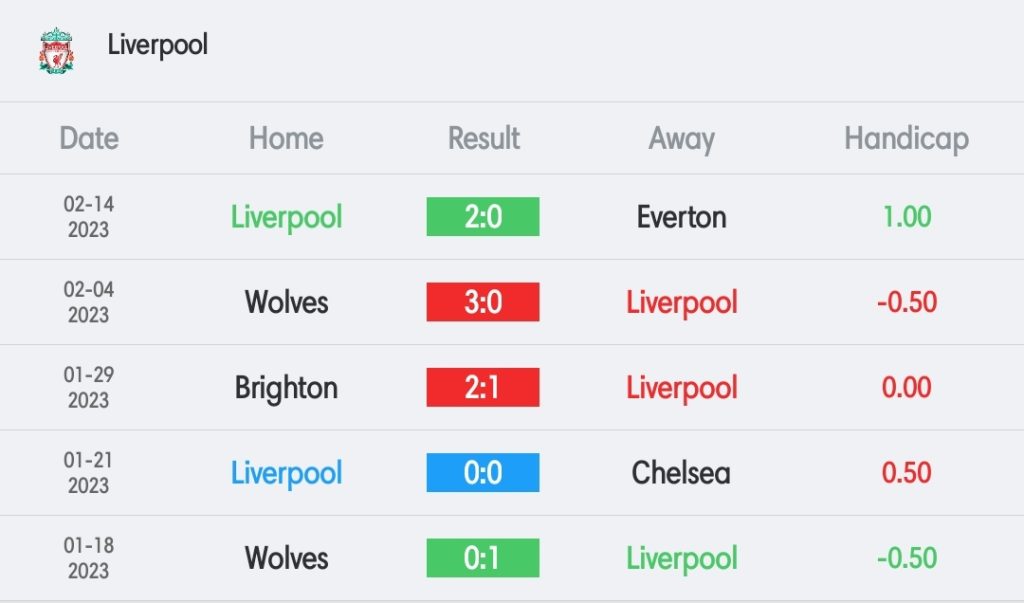Click the 01-29 2023 date cell
Screen dimensions: 1024x603
pos(89,387)
